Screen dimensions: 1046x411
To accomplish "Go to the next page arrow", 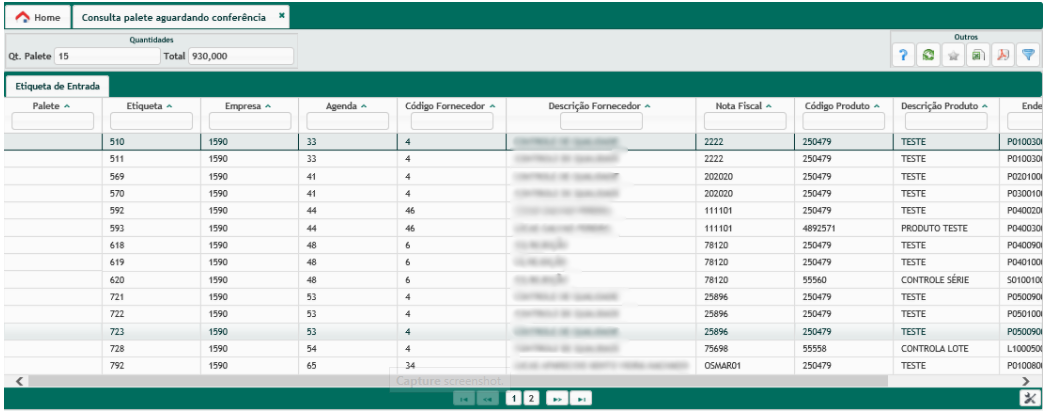I will click(557, 398).
